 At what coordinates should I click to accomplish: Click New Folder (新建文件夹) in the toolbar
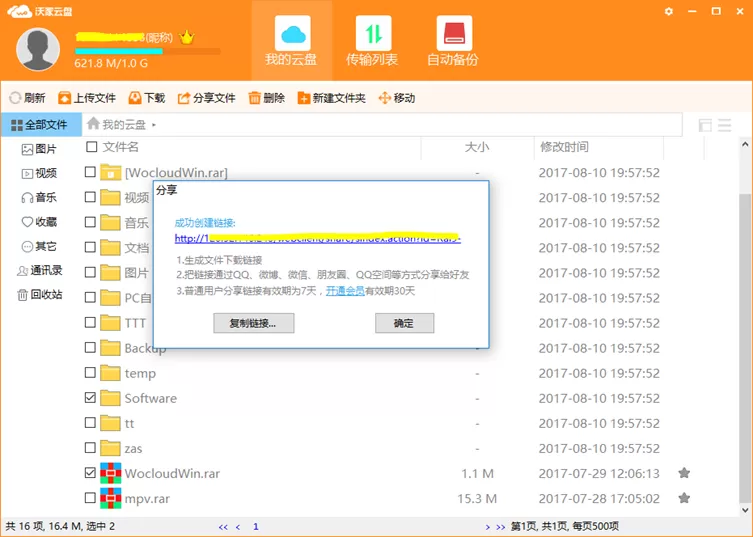(331, 98)
